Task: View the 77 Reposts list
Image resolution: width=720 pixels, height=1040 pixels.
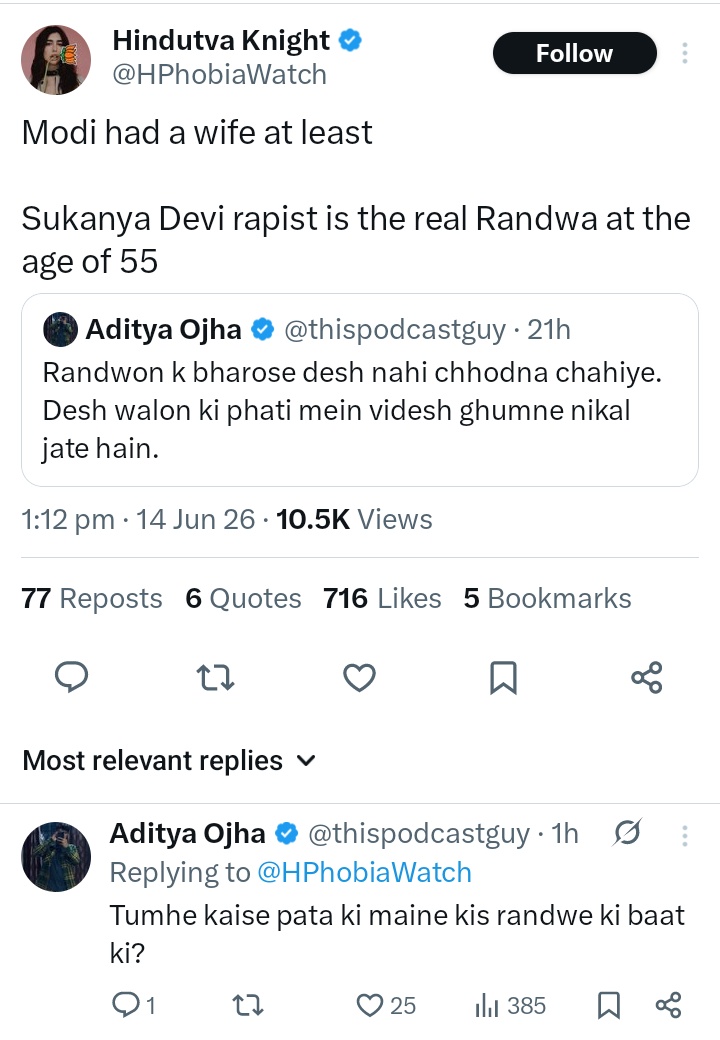Action: (91, 598)
